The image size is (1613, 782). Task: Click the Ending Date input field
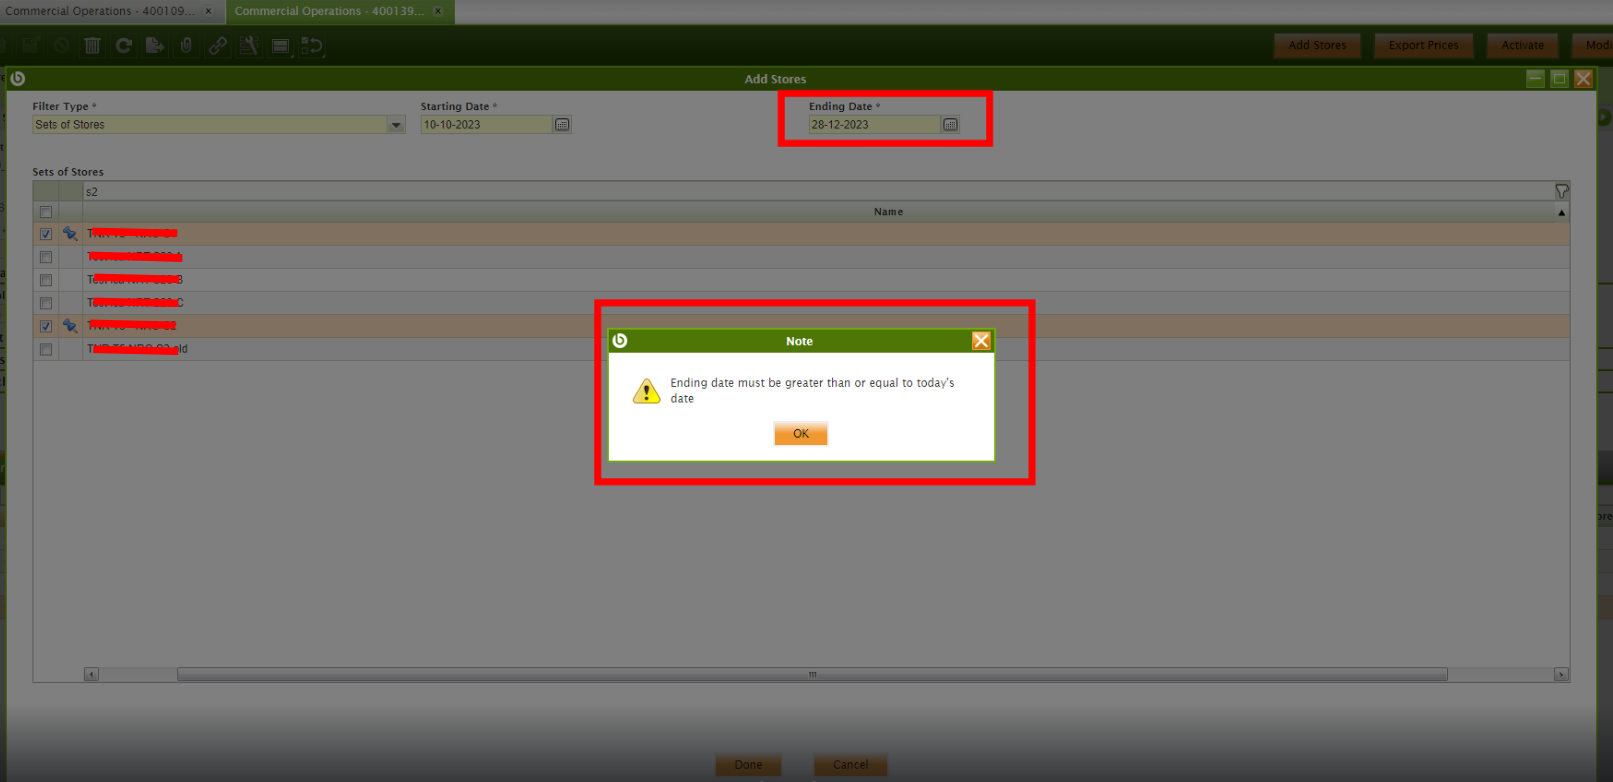click(874, 125)
